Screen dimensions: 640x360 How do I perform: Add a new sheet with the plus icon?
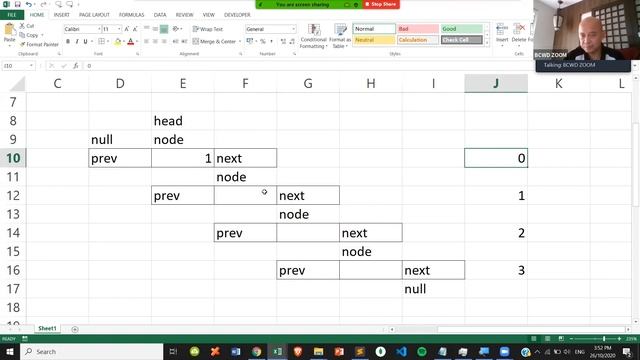pos(75,329)
